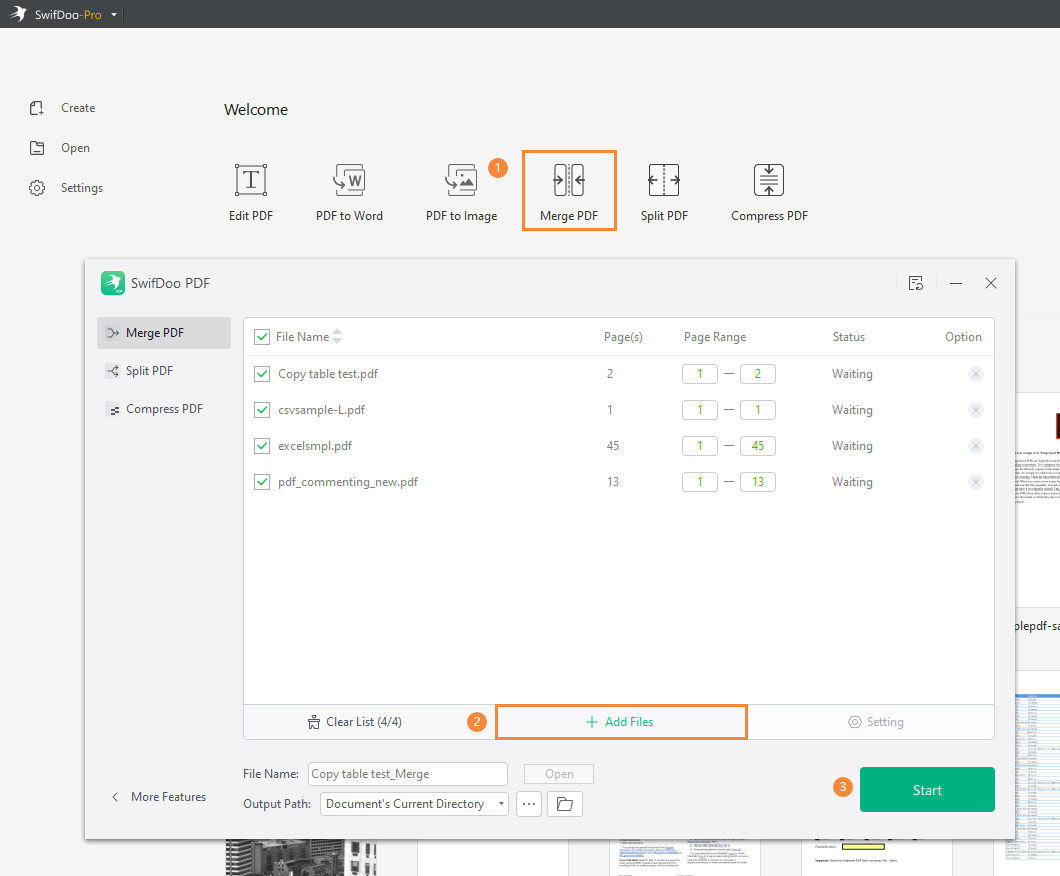Click the Option column header
Screen dimensions: 1060x876
click(x=963, y=337)
